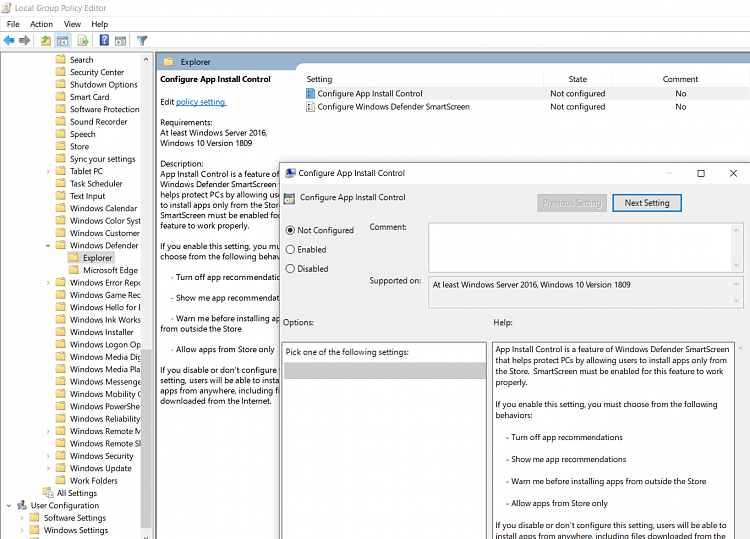Viewport: 750px width, 539px height.
Task: Click the Search folder icon in the tree
Action: [x=60, y=59]
